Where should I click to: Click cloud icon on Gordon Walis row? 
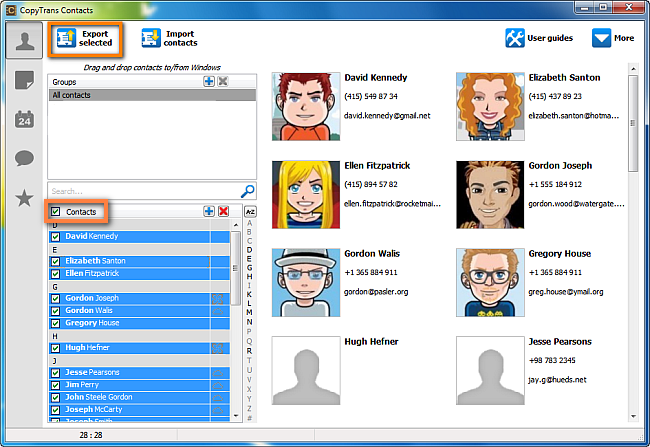[218, 311]
